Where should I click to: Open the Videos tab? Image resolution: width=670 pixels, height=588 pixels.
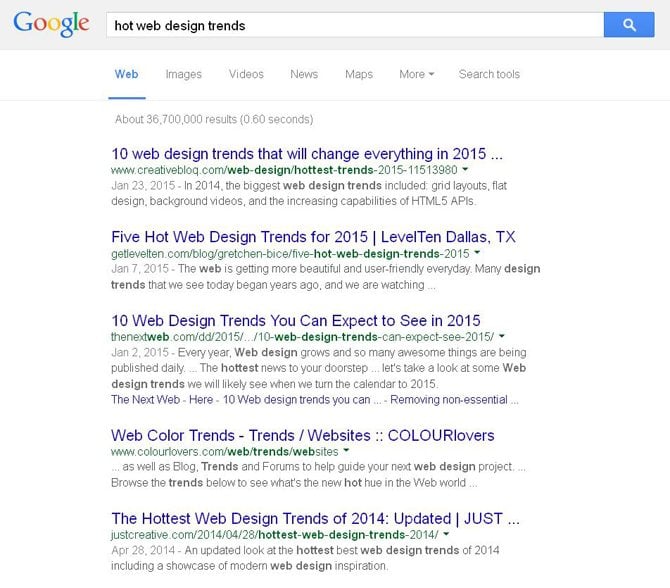(x=246, y=74)
